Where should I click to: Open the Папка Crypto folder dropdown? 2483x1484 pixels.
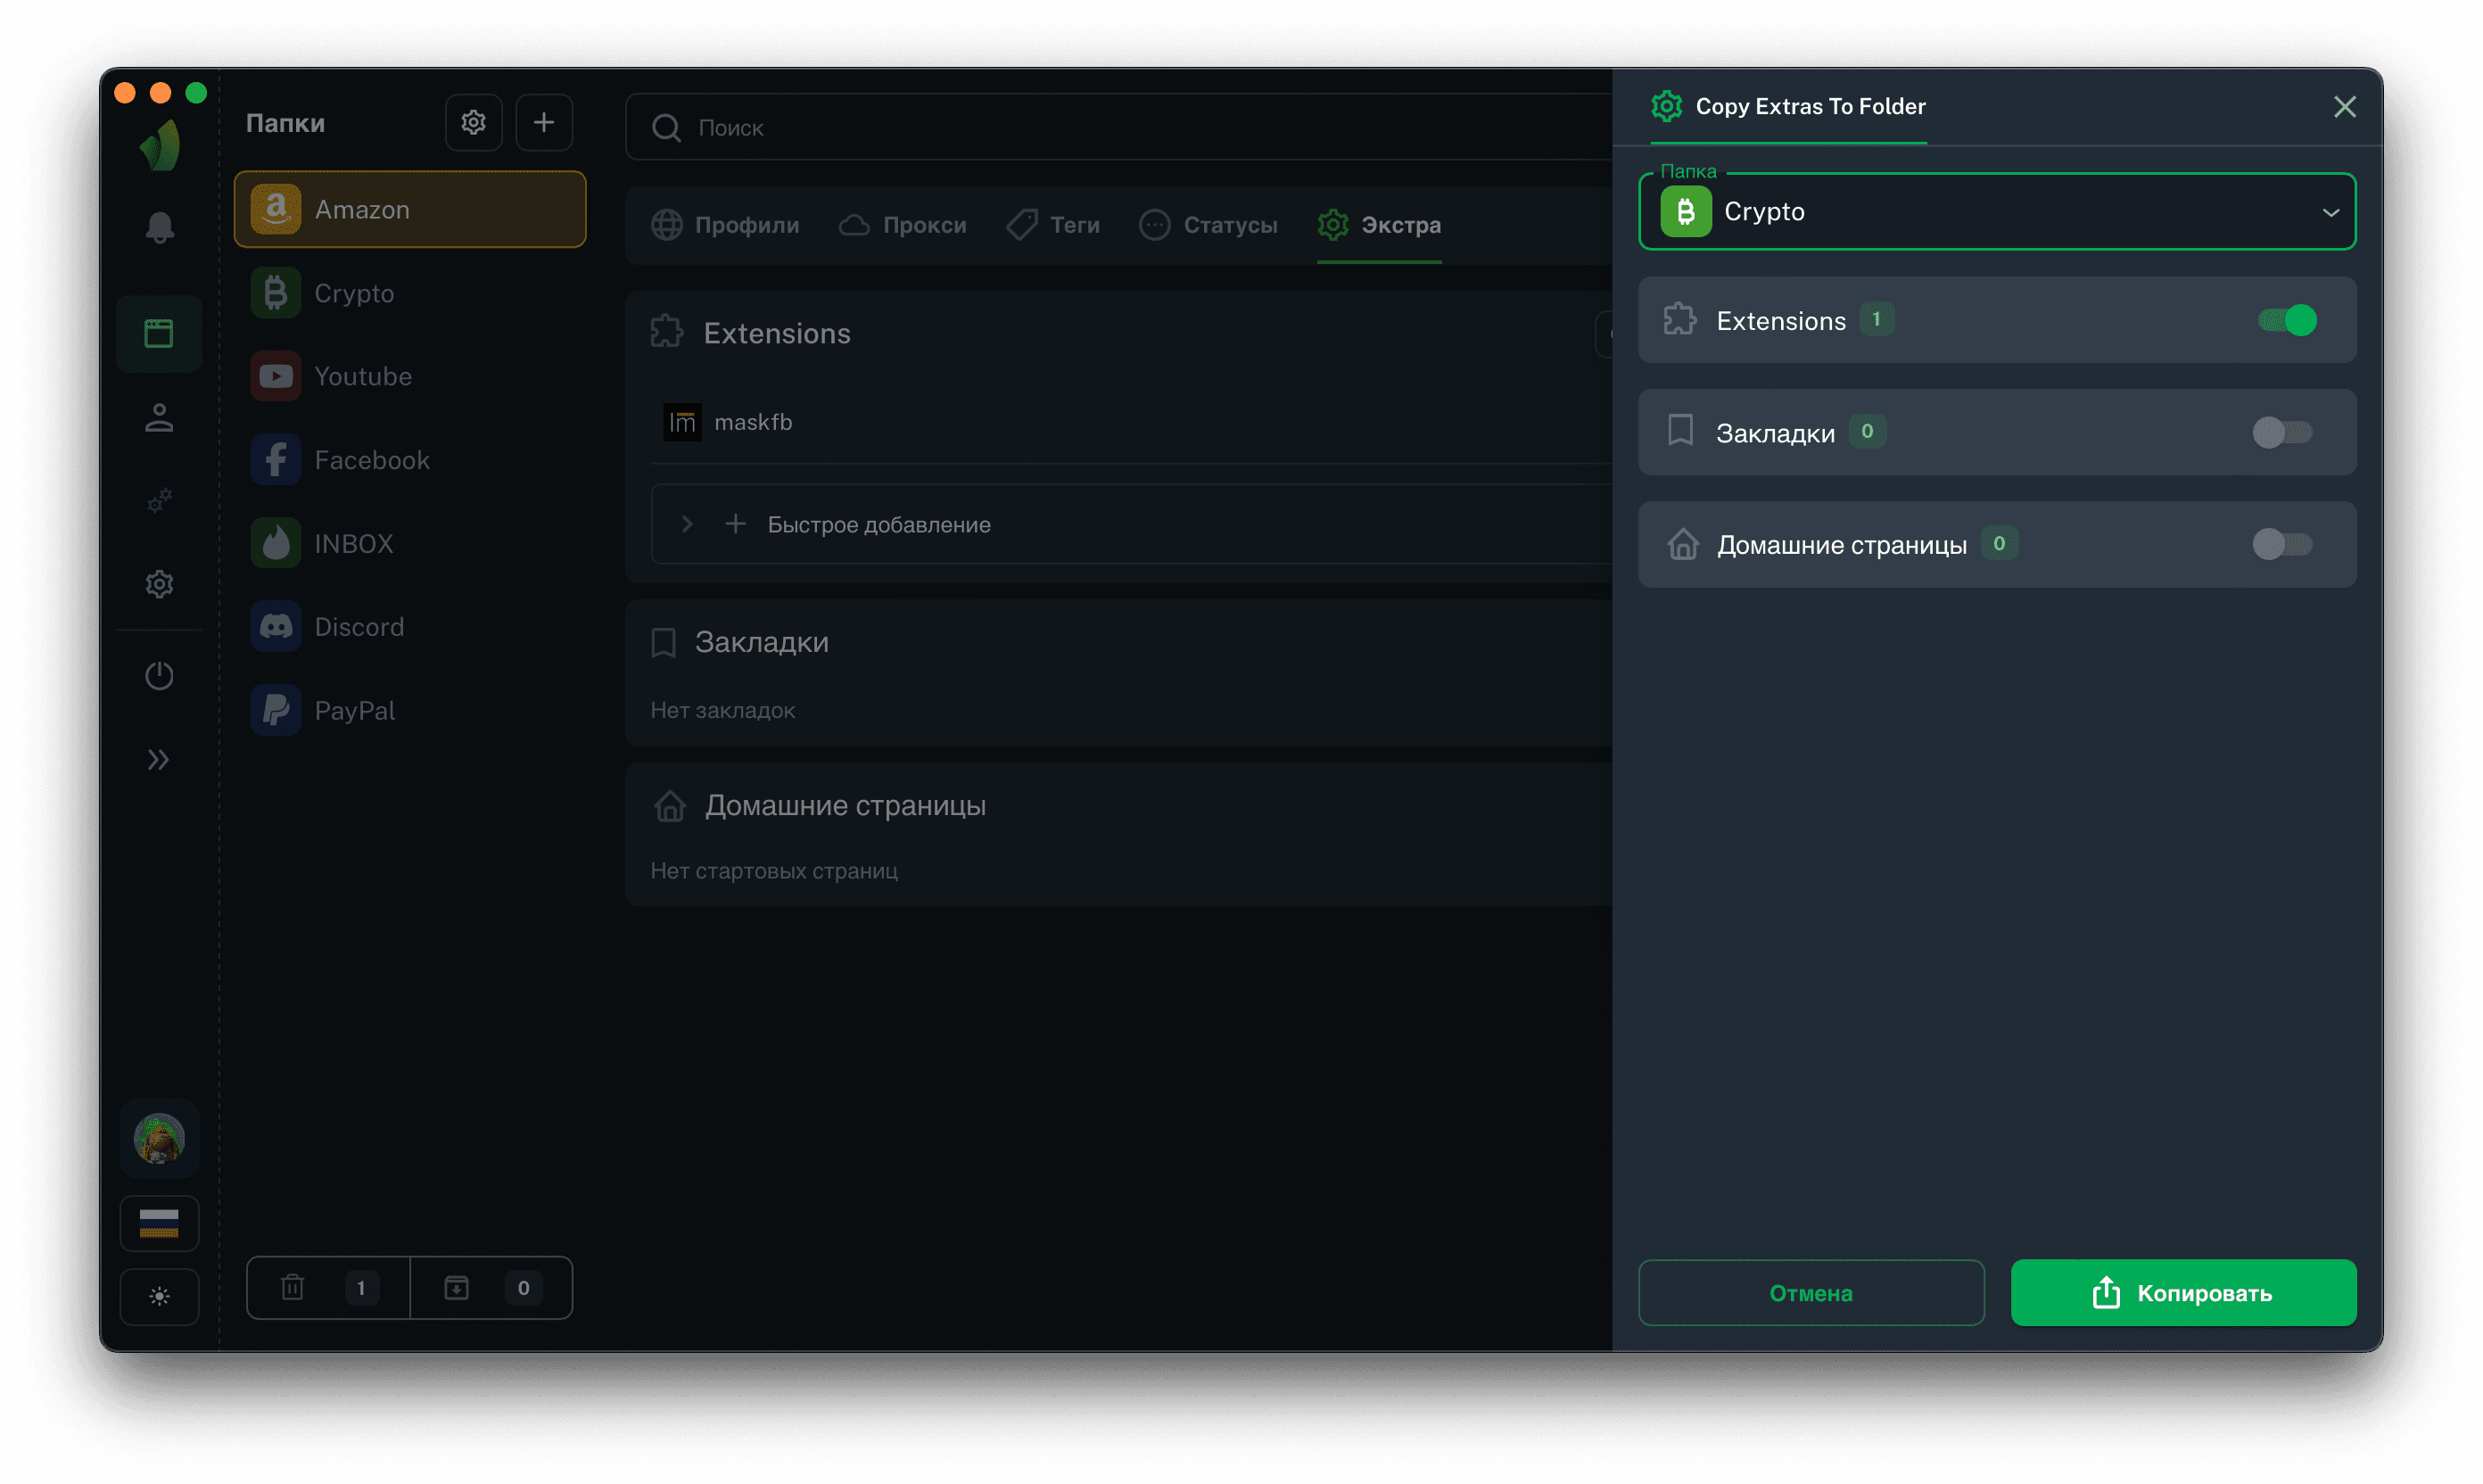click(1997, 212)
